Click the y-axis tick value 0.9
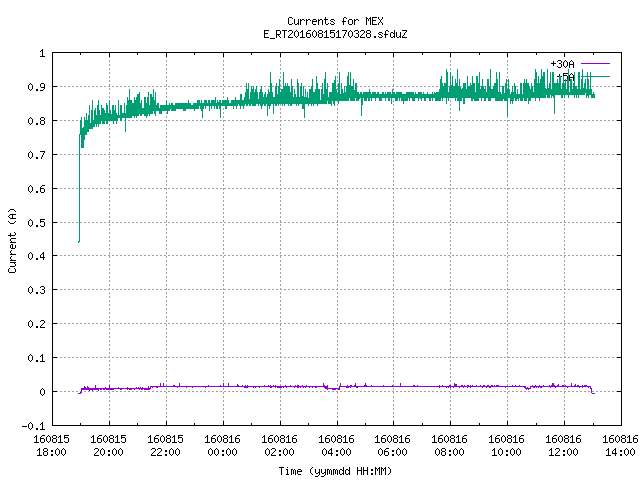Screen dimensions: 640x480 coord(36,87)
